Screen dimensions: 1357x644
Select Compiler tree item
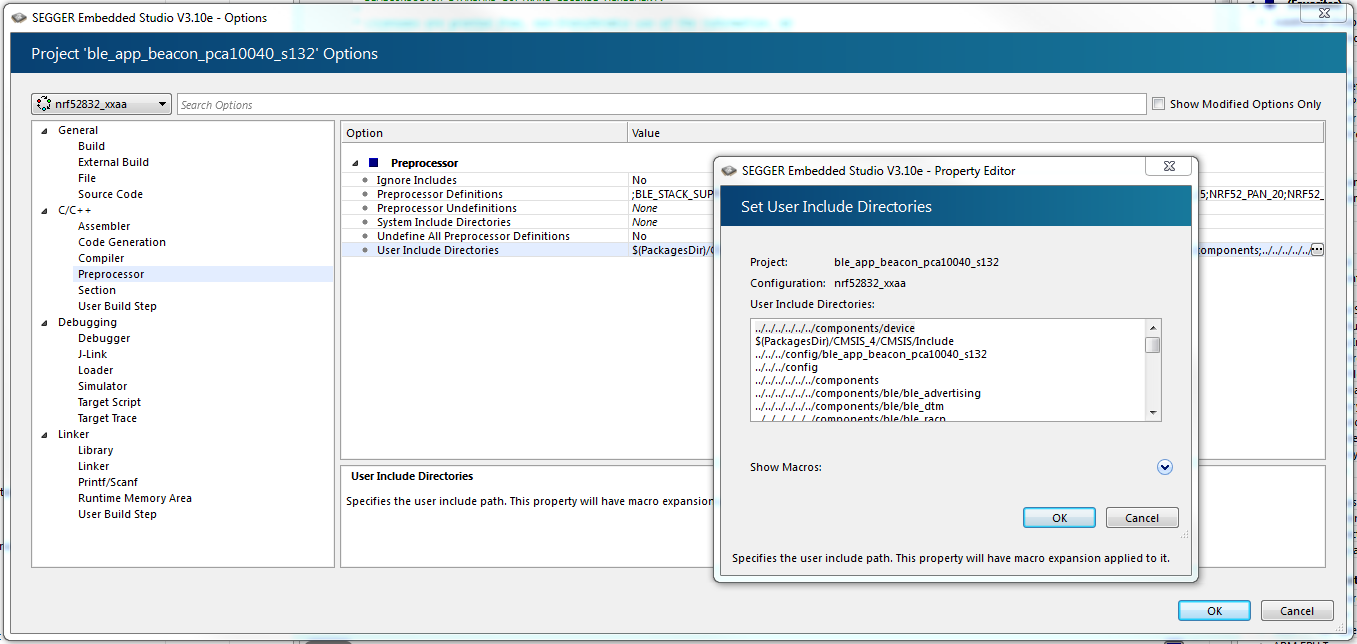[101, 258]
